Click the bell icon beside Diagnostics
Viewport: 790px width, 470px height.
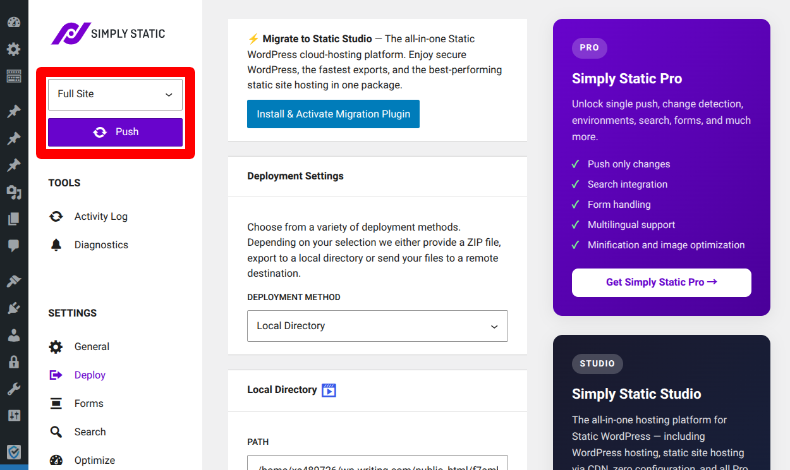[x=56, y=245]
